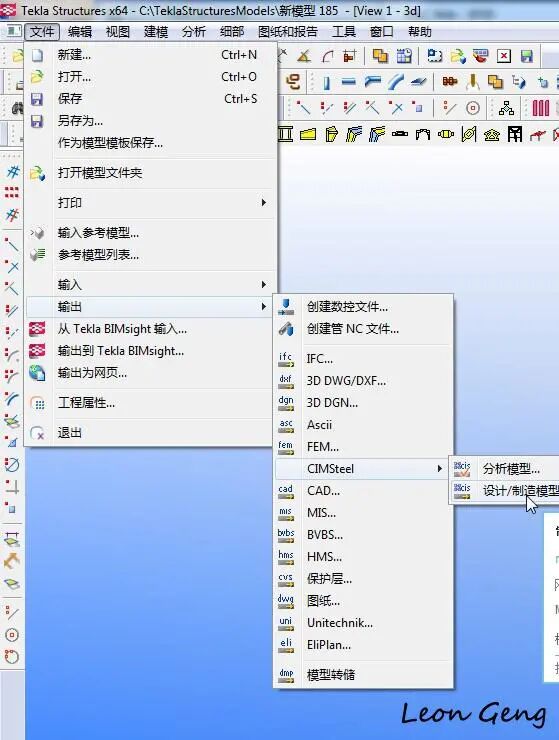Screen dimensions: 559x740
Task: Choose 另存为... from the file menu
Action: (x=80, y=121)
